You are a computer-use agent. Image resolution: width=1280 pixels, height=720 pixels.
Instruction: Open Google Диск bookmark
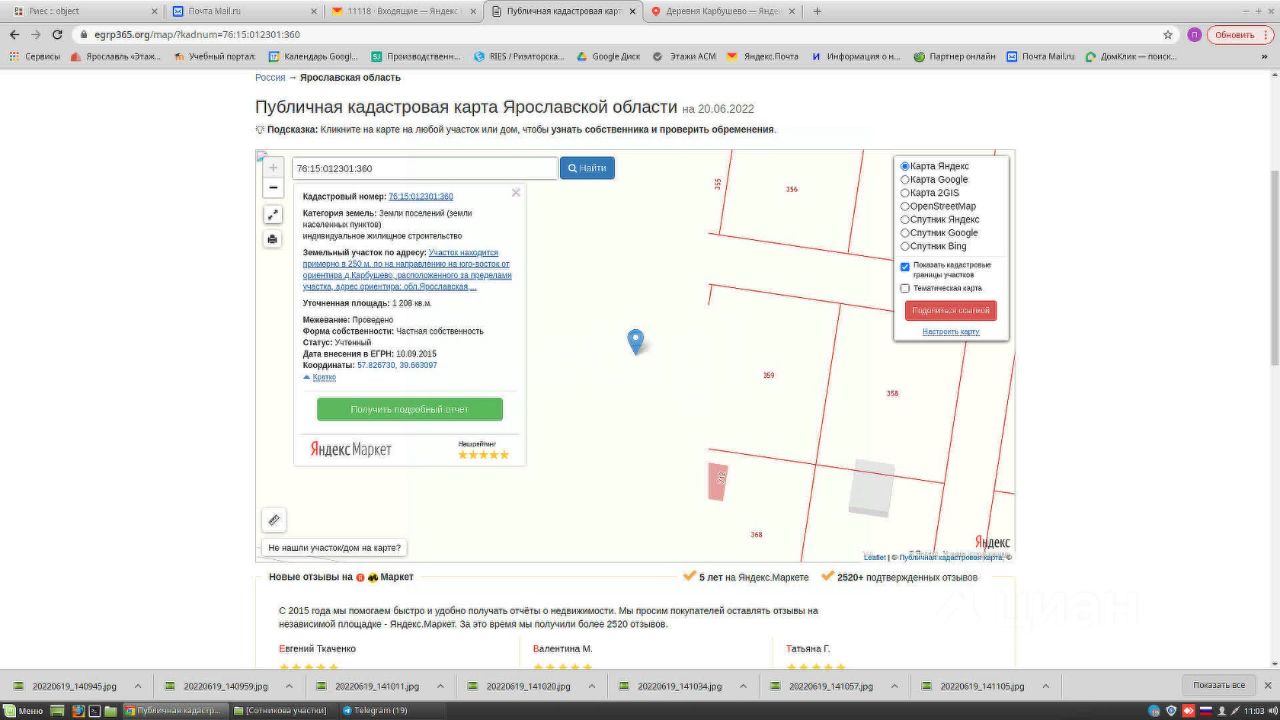pyautogui.click(x=608, y=56)
